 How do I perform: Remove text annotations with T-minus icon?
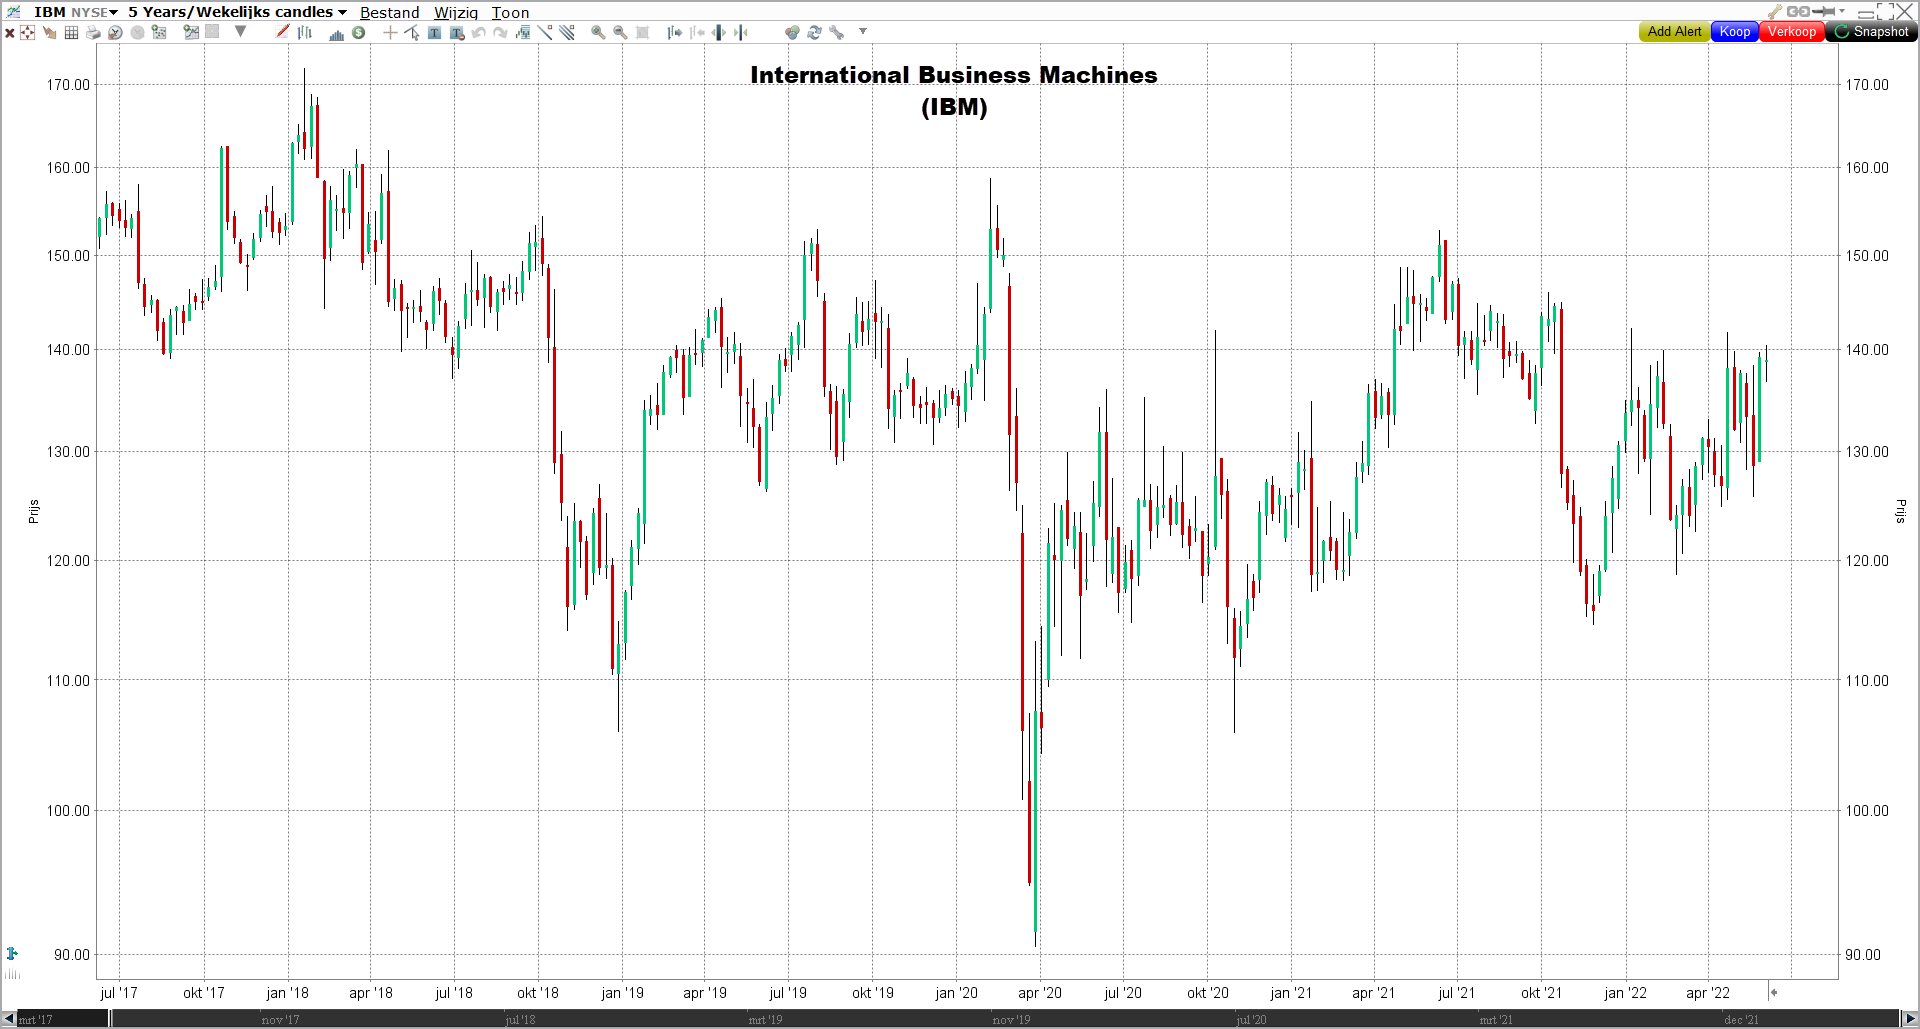[x=457, y=33]
